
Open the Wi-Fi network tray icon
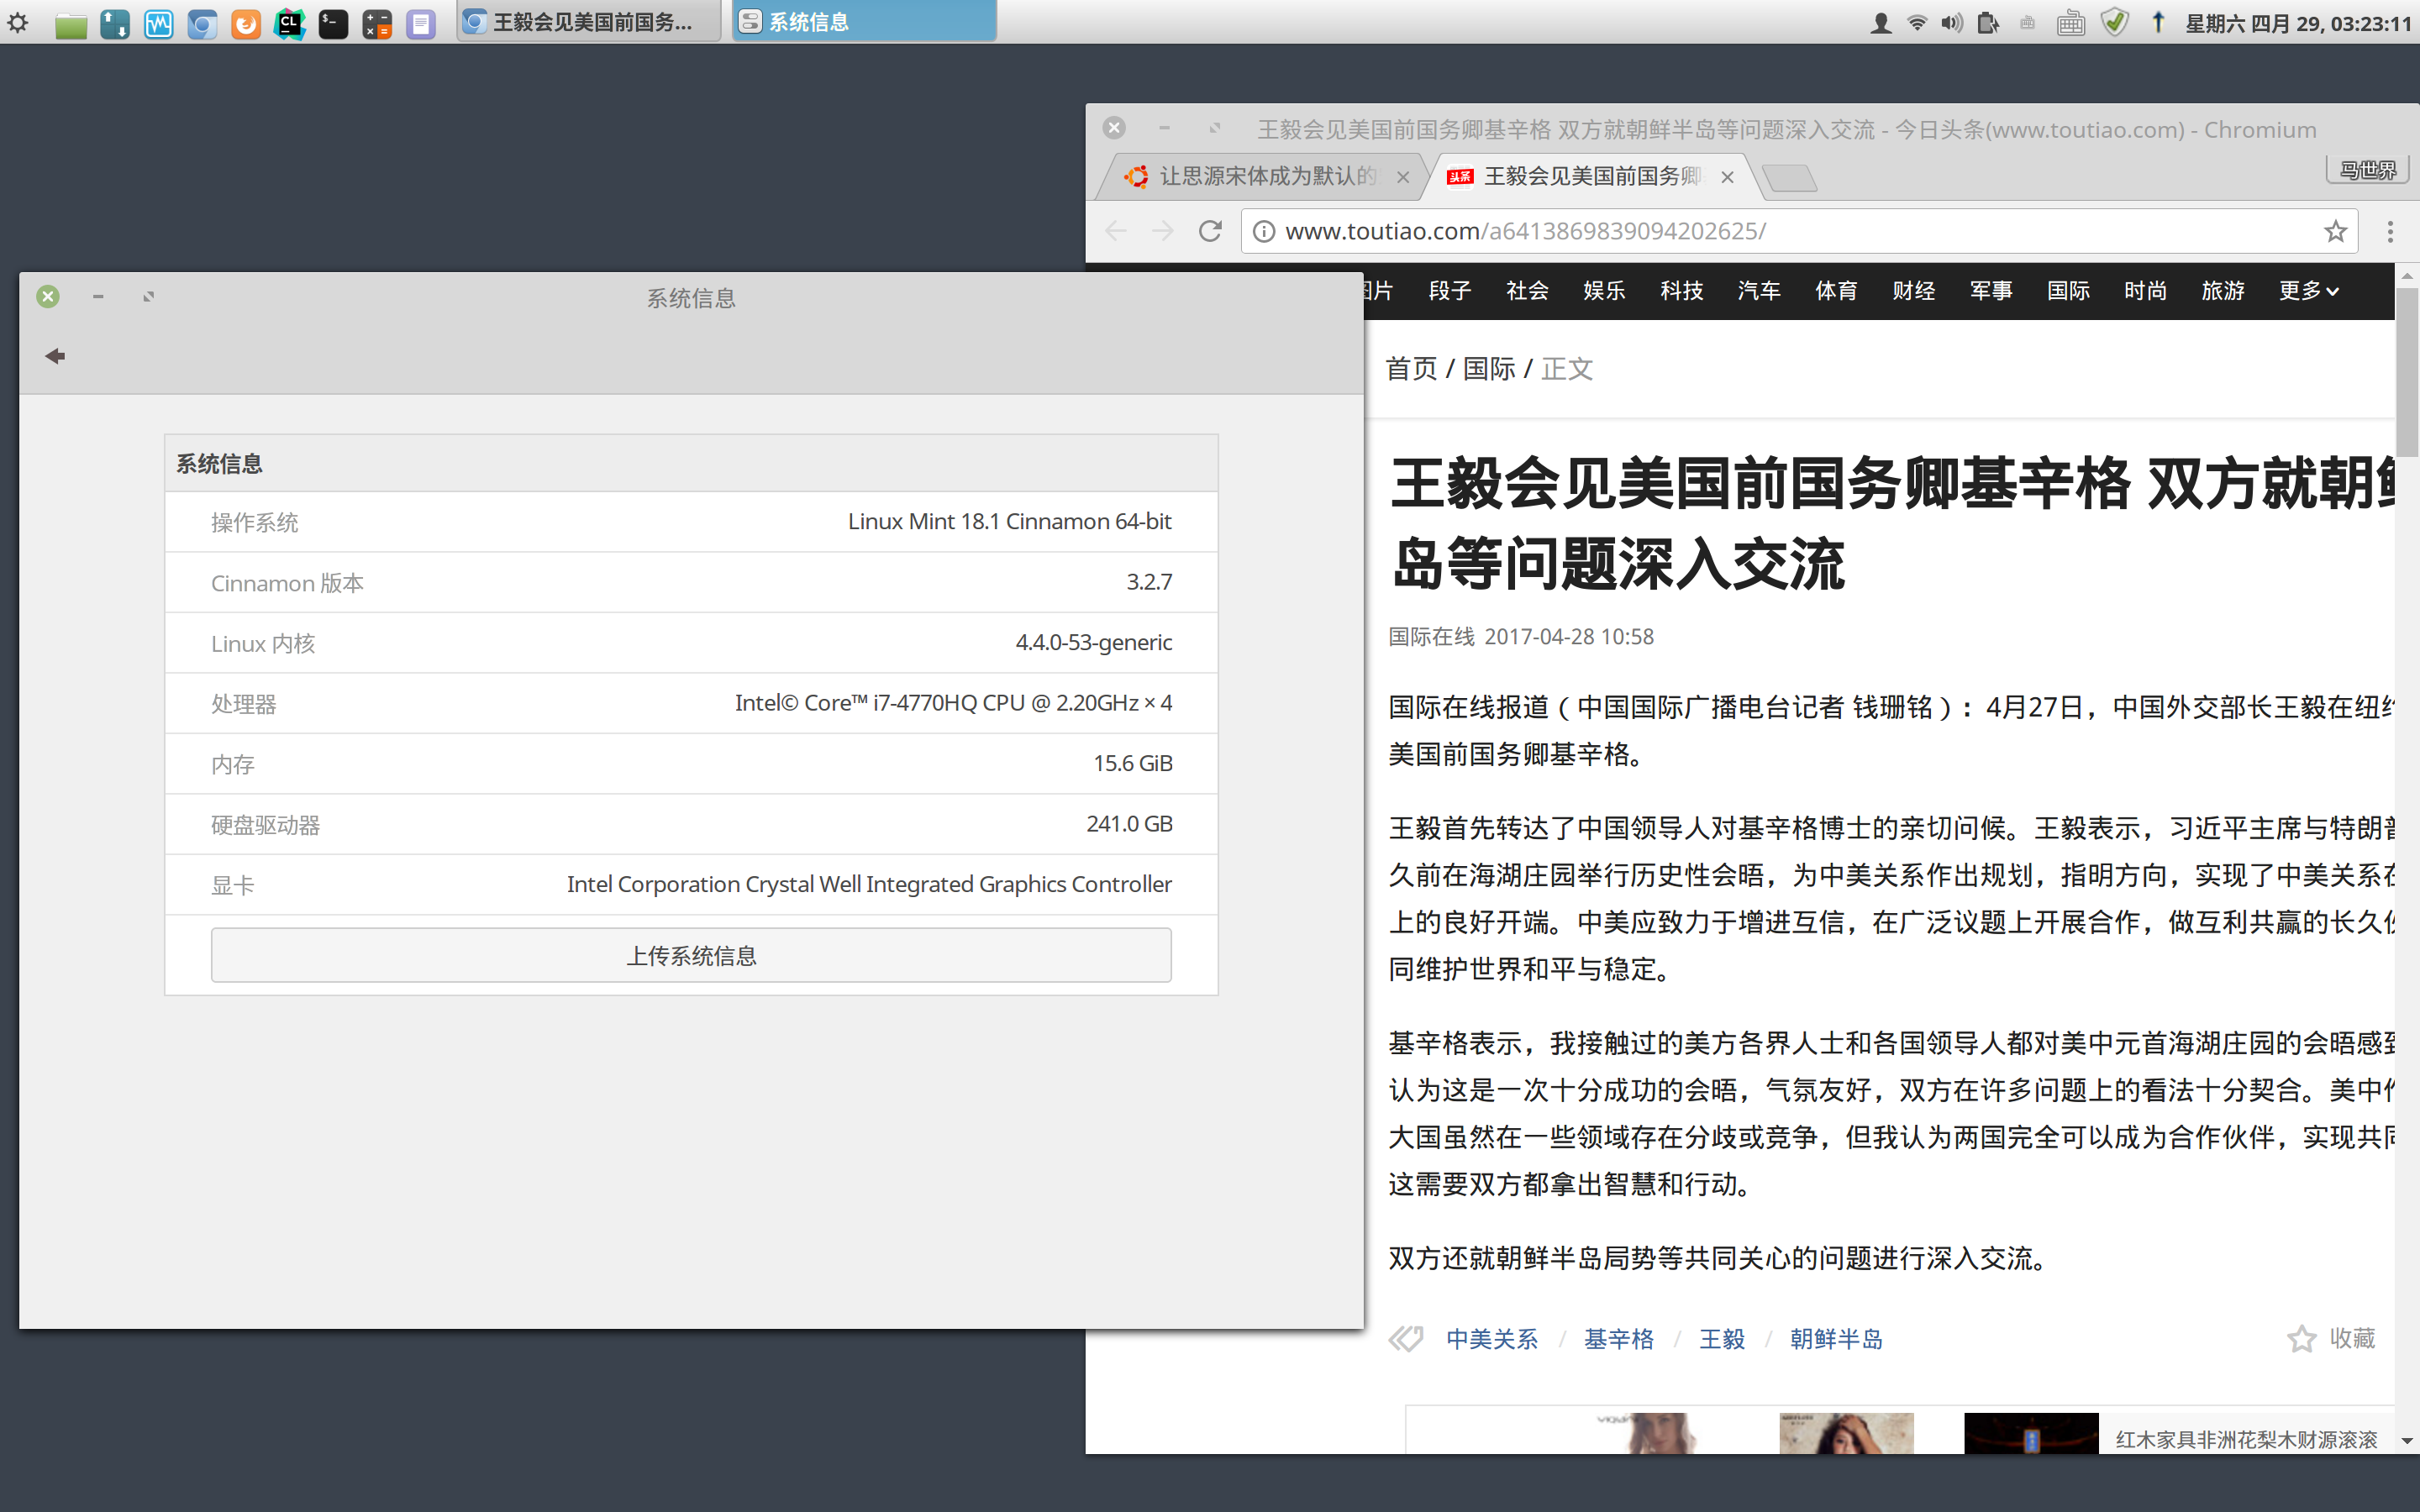point(1917,22)
